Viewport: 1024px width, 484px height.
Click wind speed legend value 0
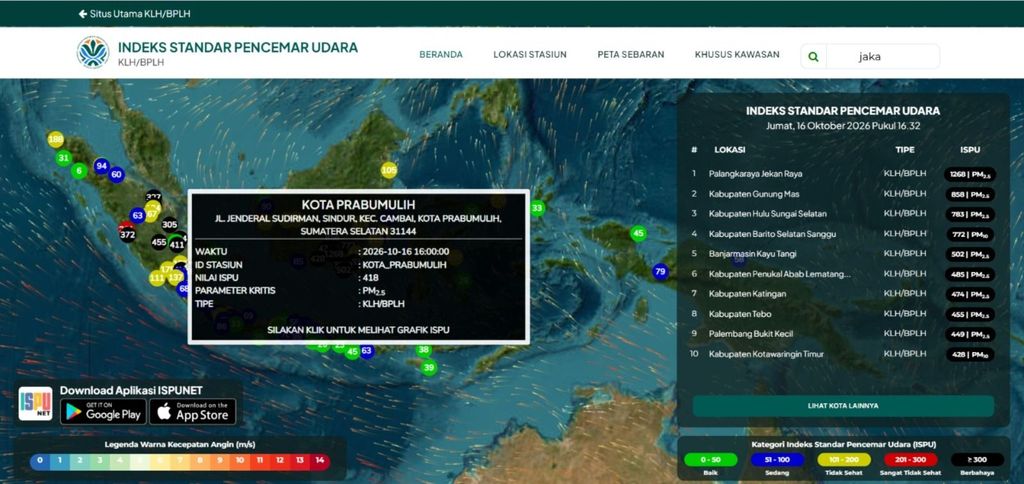pyautogui.click(x=40, y=460)
